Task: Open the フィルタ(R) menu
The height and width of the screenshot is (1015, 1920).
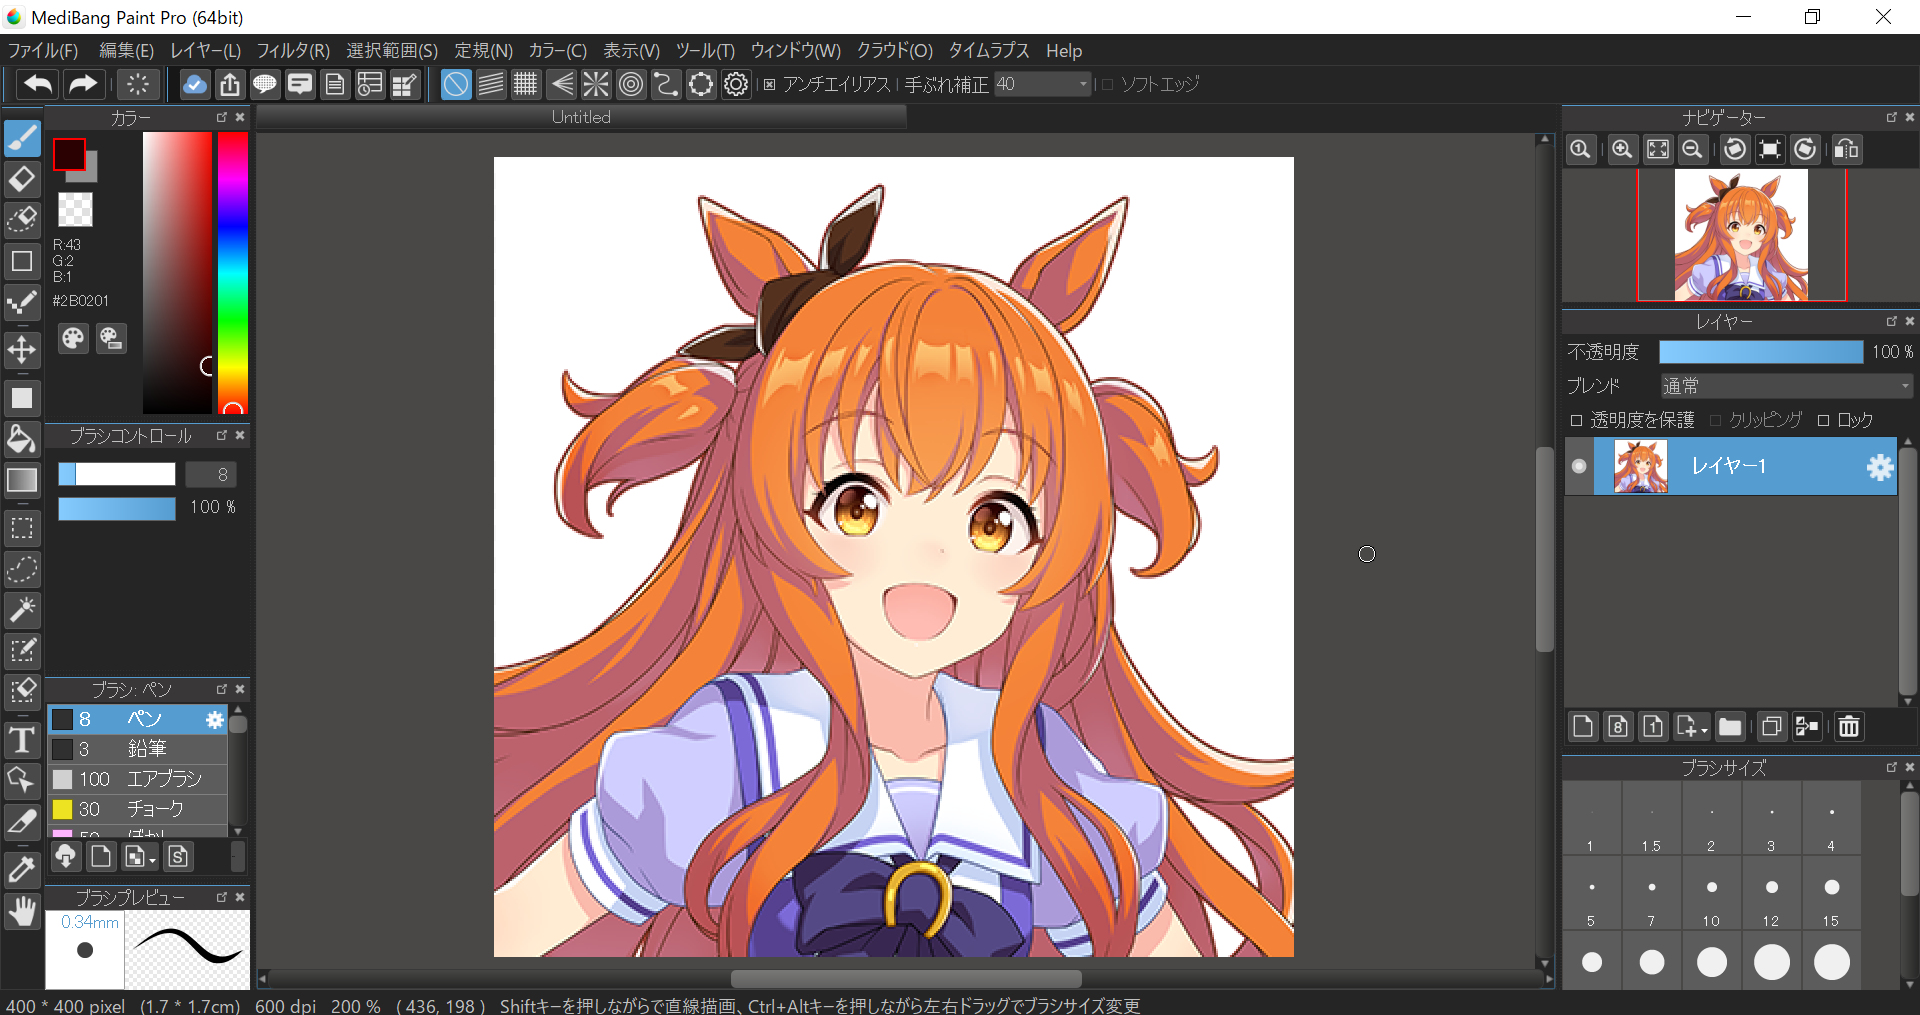Action: click(x=292, y=51)
